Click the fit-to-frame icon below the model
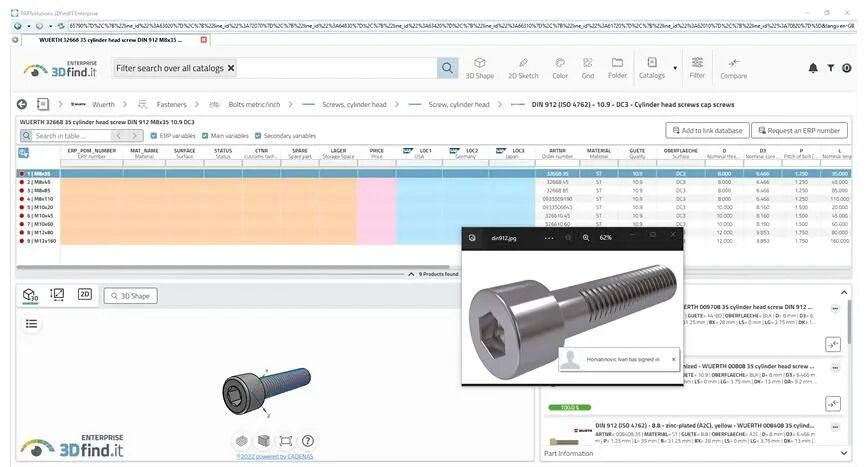The image size is (865, 467). click(285, 441)
